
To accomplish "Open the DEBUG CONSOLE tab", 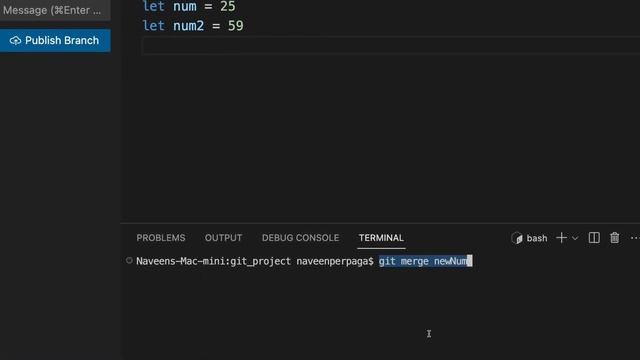I will click(x=300, y=238).
